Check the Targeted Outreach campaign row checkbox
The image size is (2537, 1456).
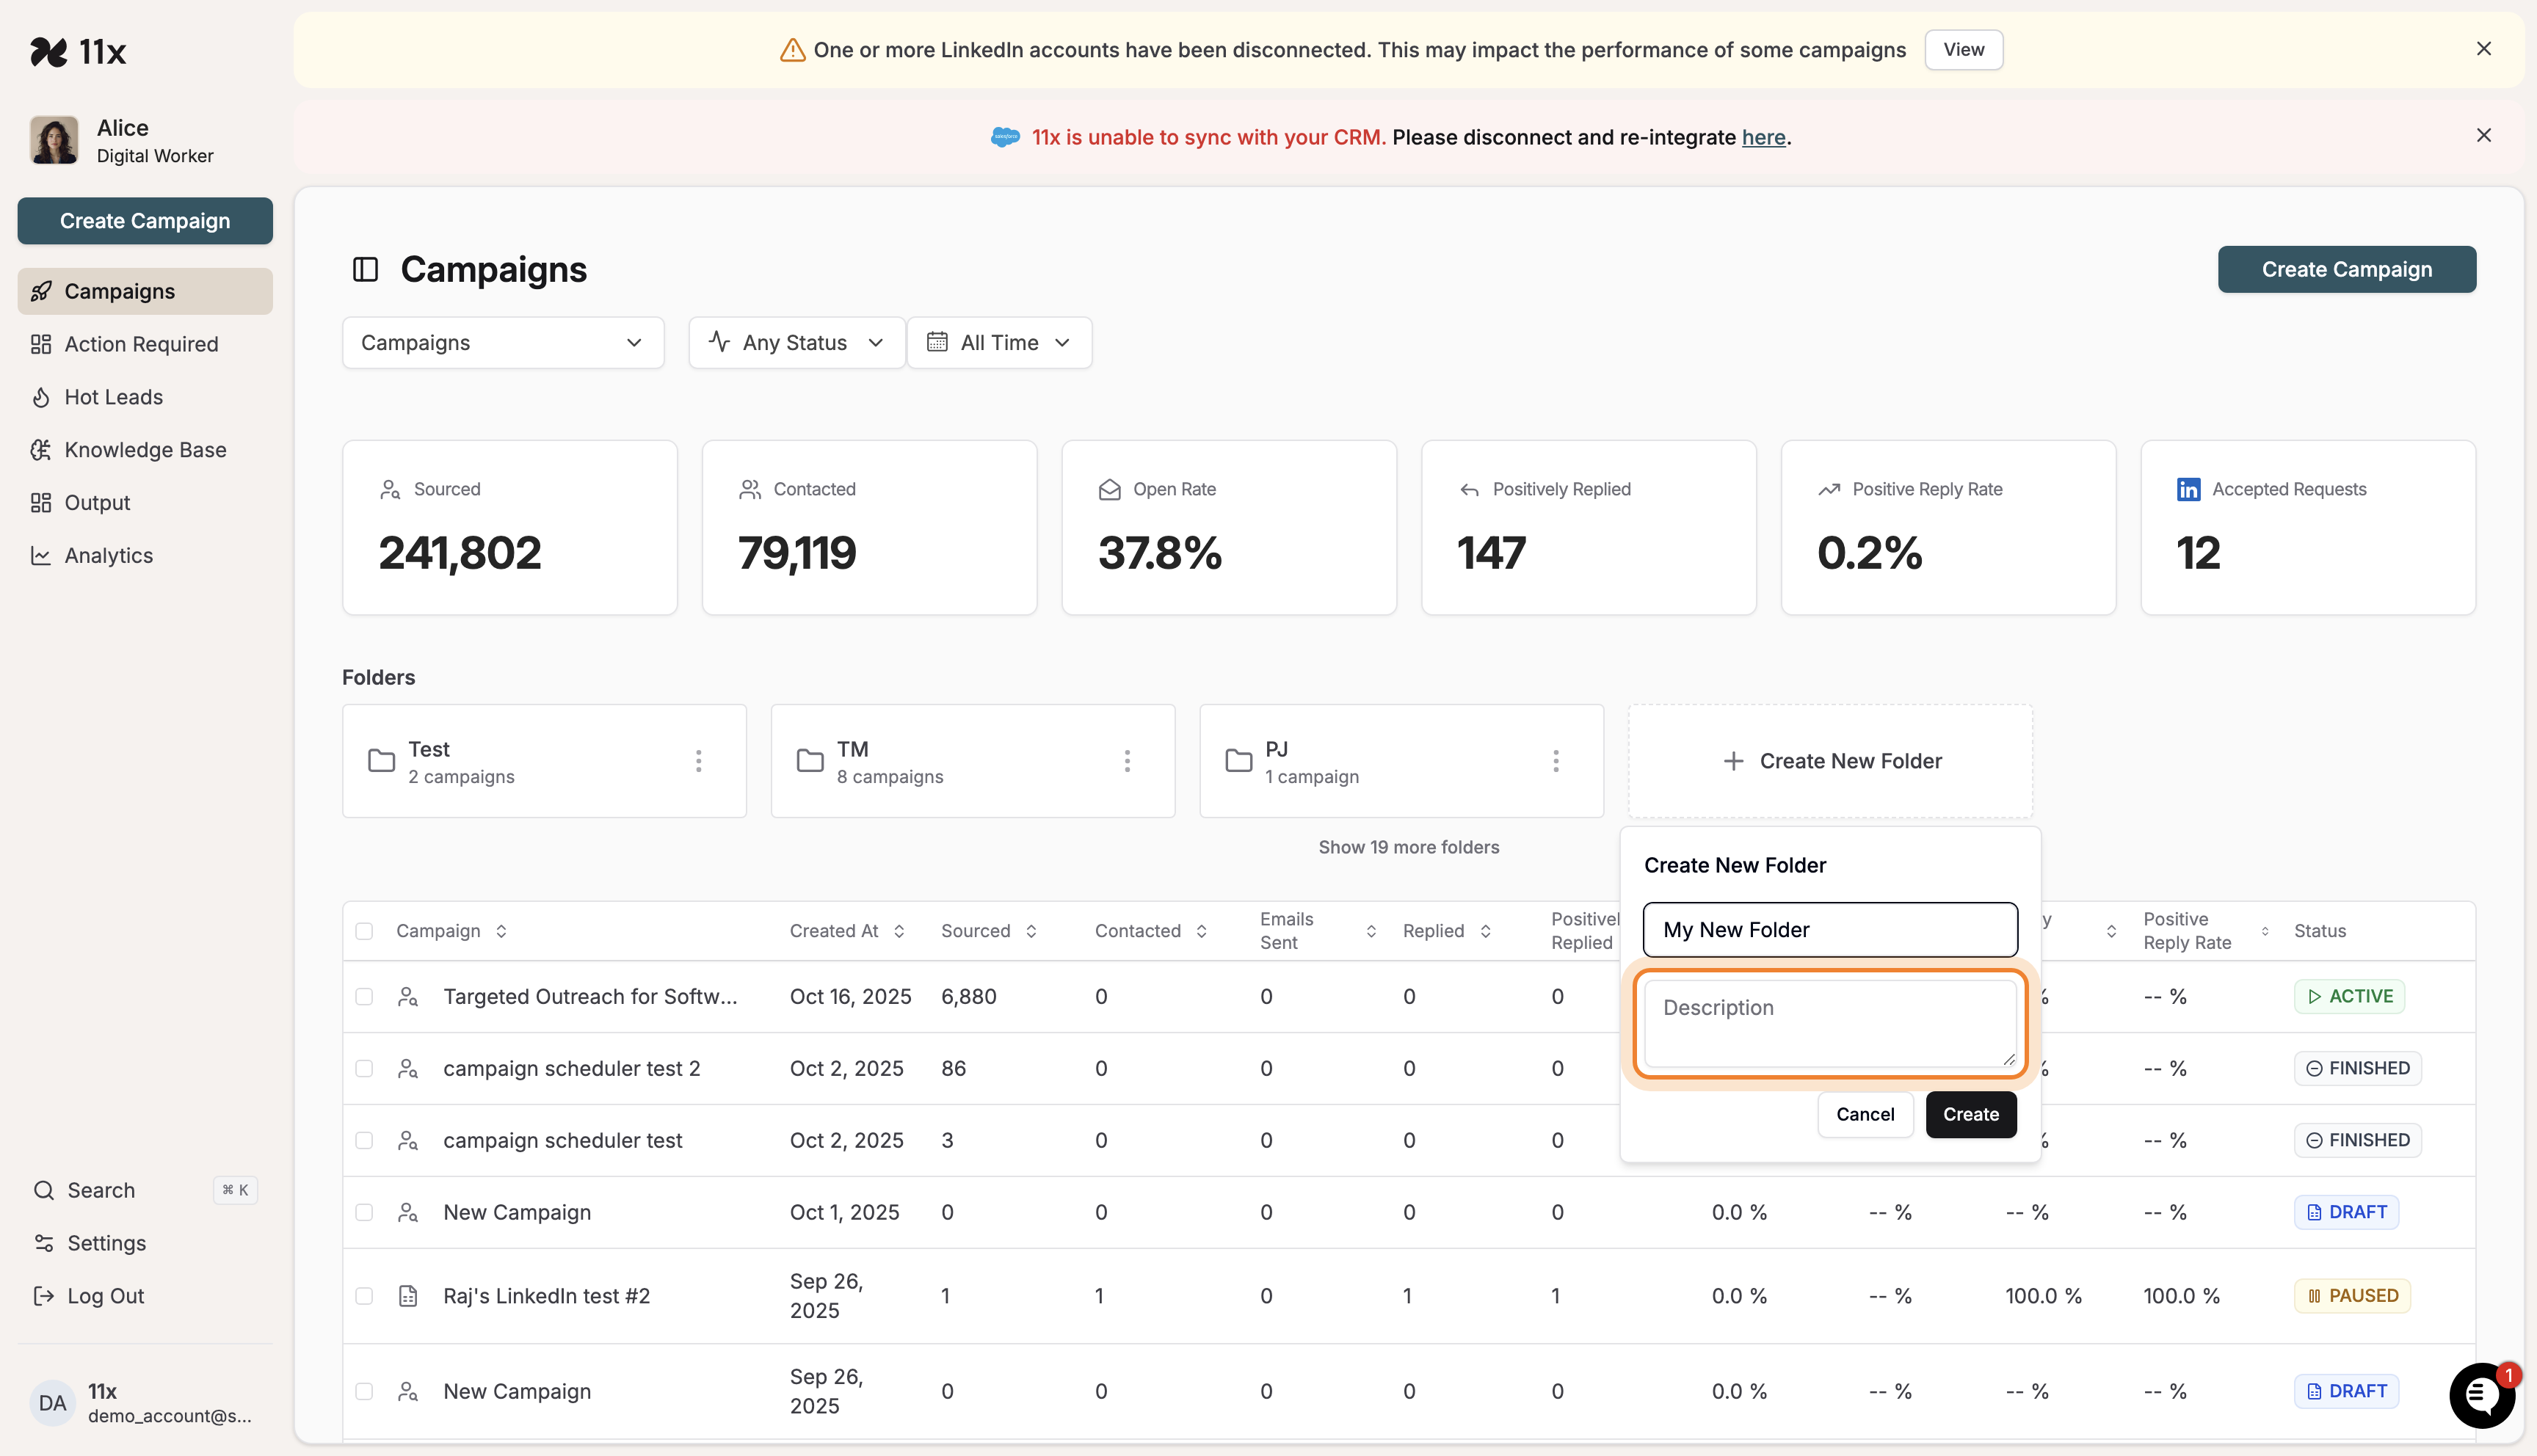point(364,996)
